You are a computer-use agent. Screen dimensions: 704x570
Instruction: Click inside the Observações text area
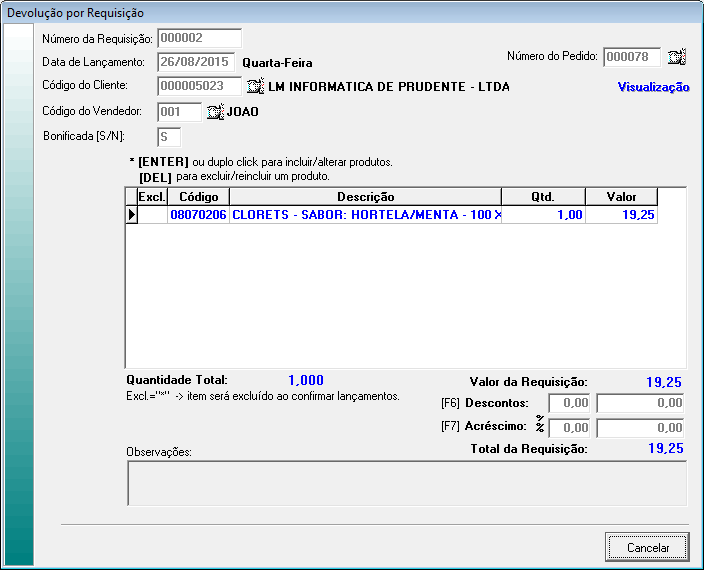click(406, 484)
